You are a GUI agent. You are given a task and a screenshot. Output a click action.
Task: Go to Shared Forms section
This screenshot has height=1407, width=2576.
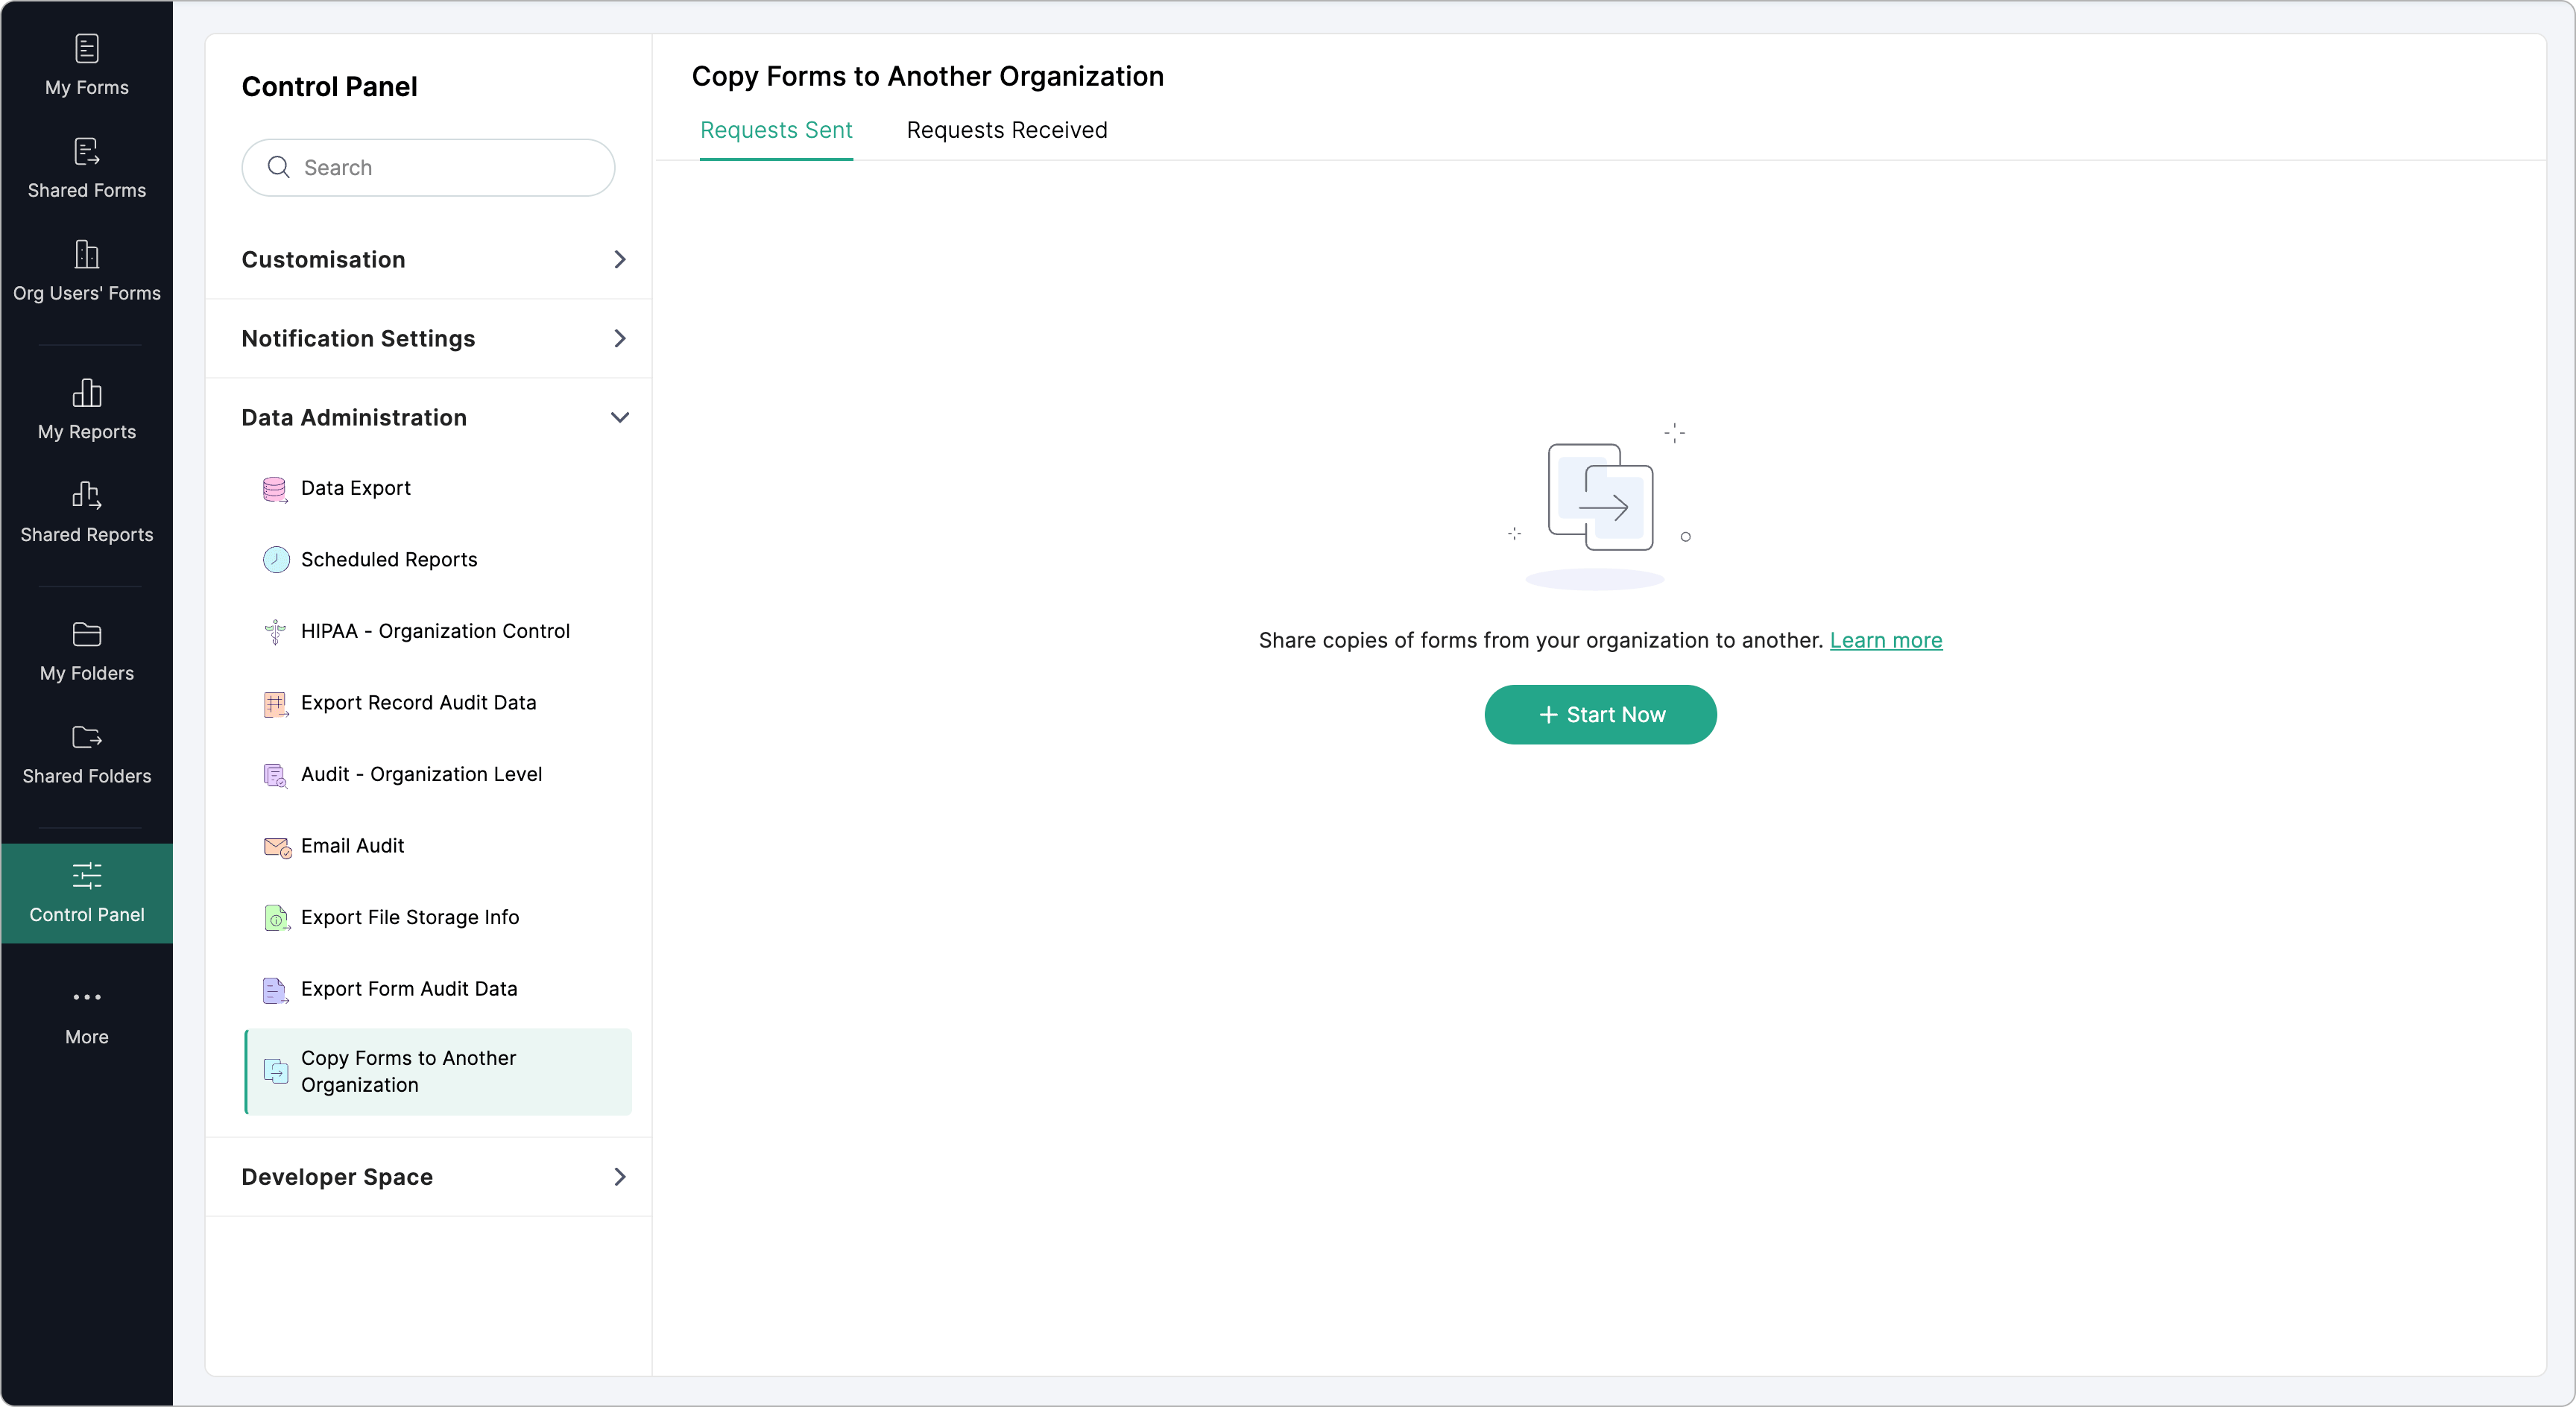87,168
